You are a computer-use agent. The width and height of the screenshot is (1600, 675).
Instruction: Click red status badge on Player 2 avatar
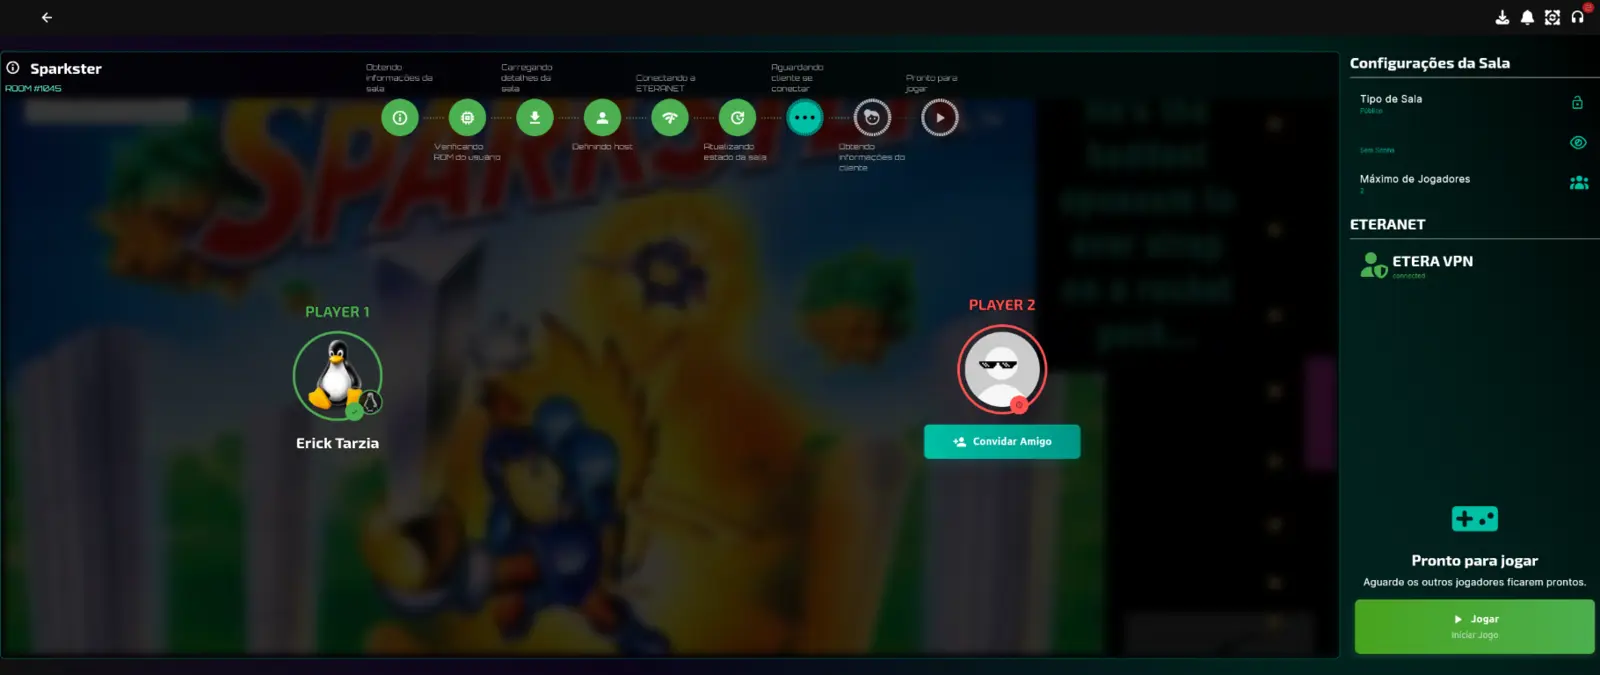[x=1019, y=405]
